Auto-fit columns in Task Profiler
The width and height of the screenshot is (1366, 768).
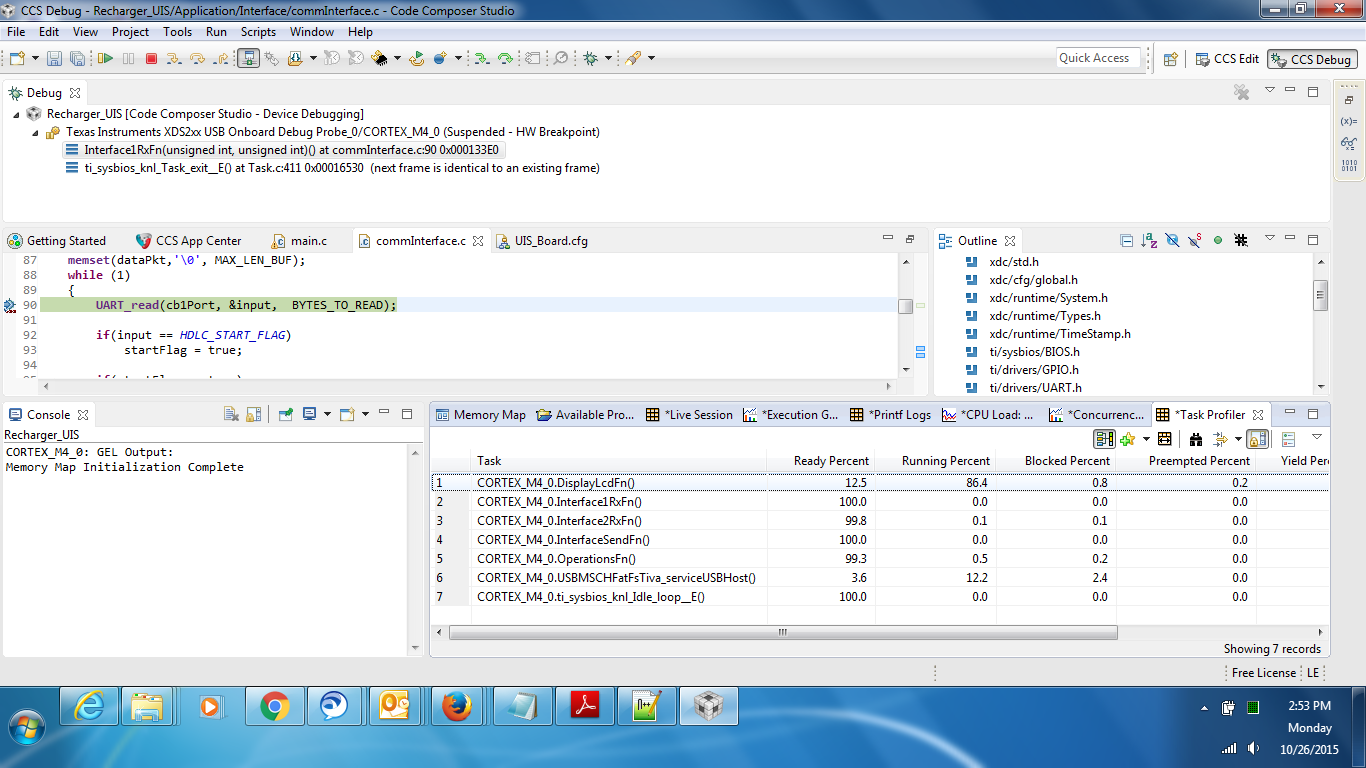pyautogui.click(x=1163, y=438)
